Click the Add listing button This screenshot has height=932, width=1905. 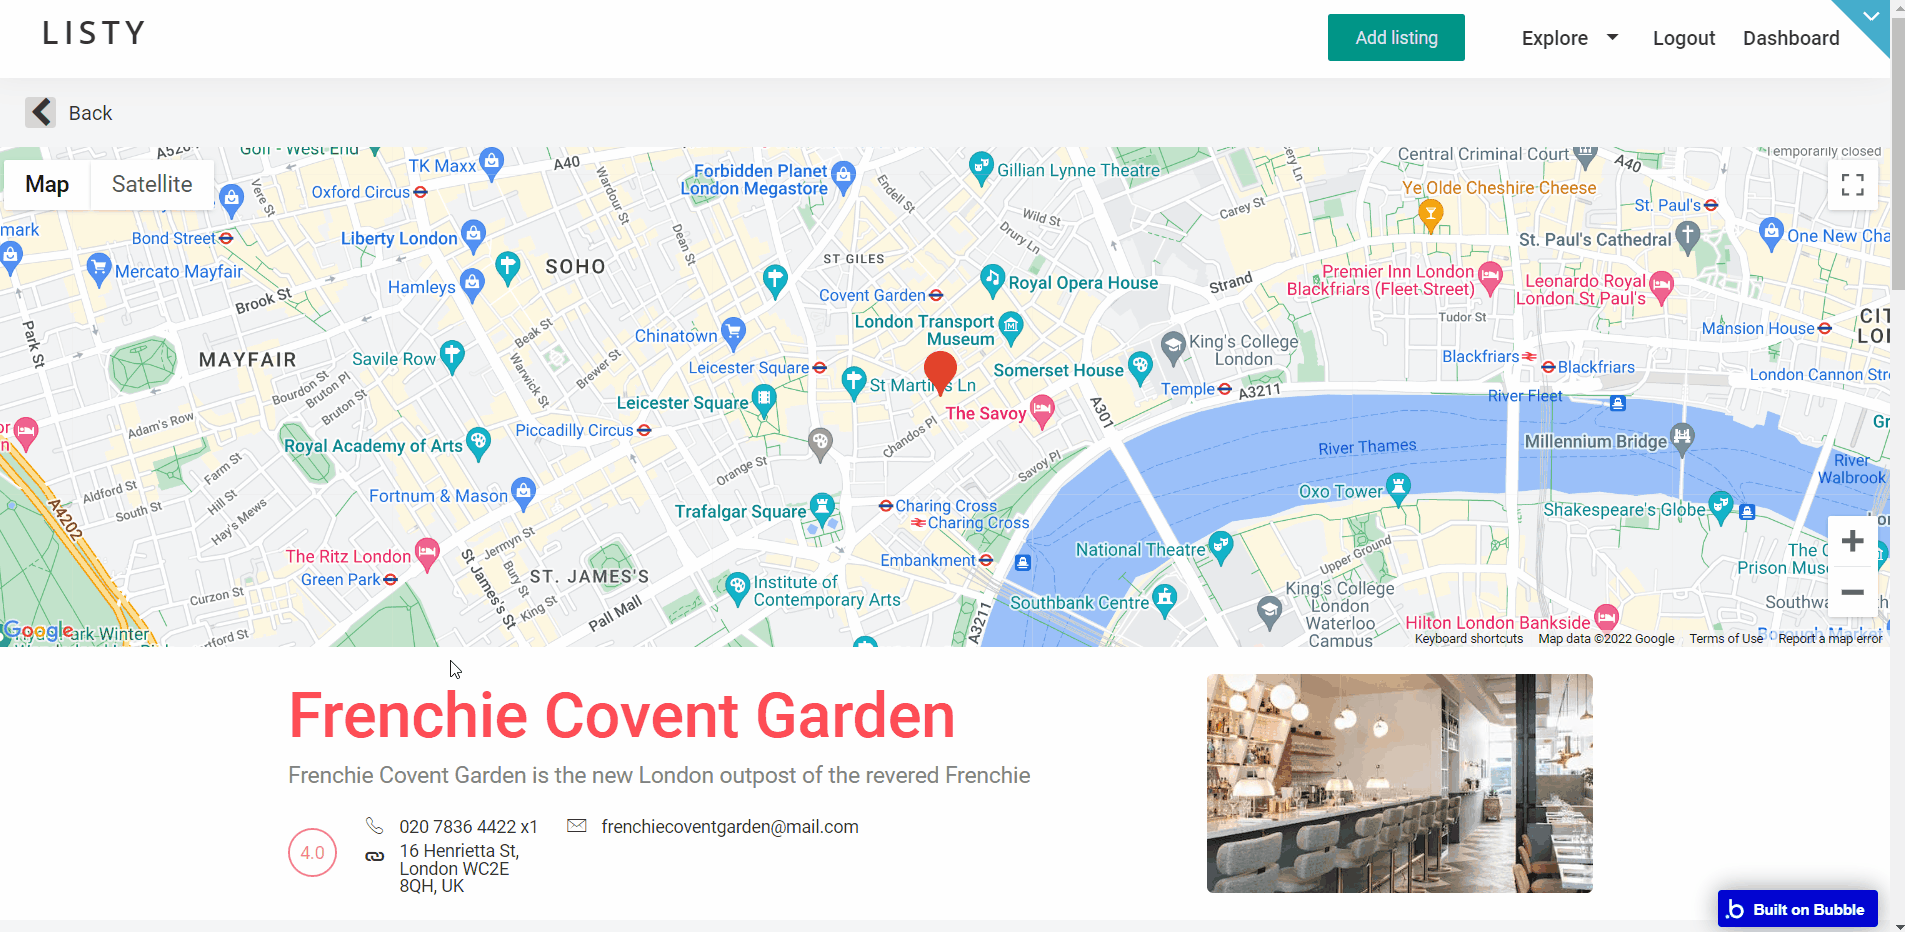click(1396, 37)
